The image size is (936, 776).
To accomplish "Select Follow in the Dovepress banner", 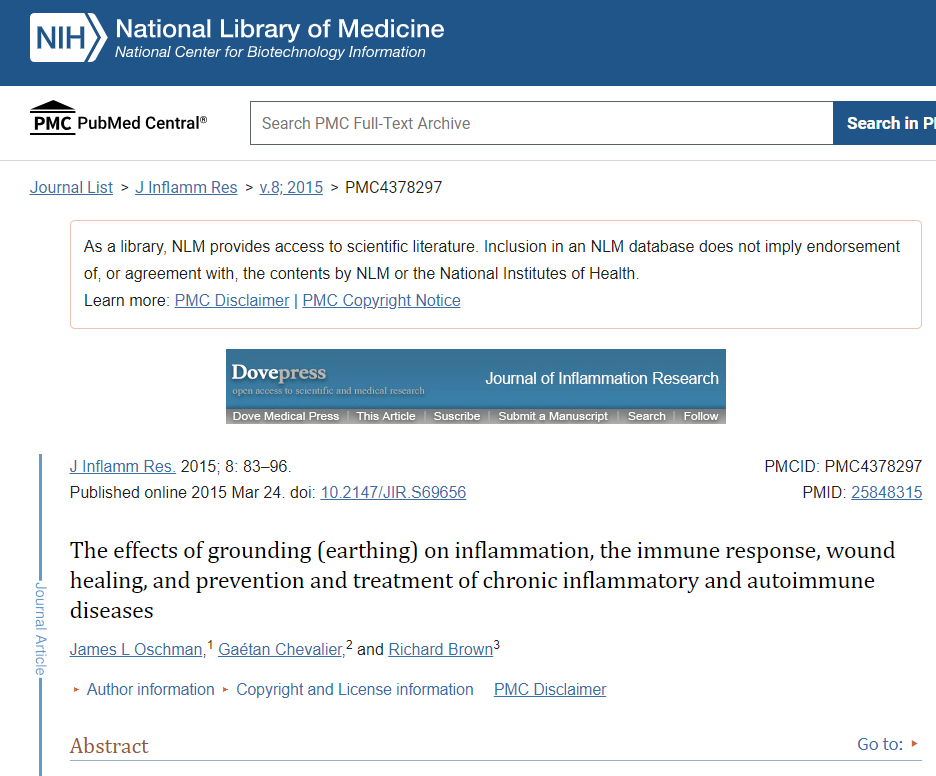I will [x=701, y=416].
